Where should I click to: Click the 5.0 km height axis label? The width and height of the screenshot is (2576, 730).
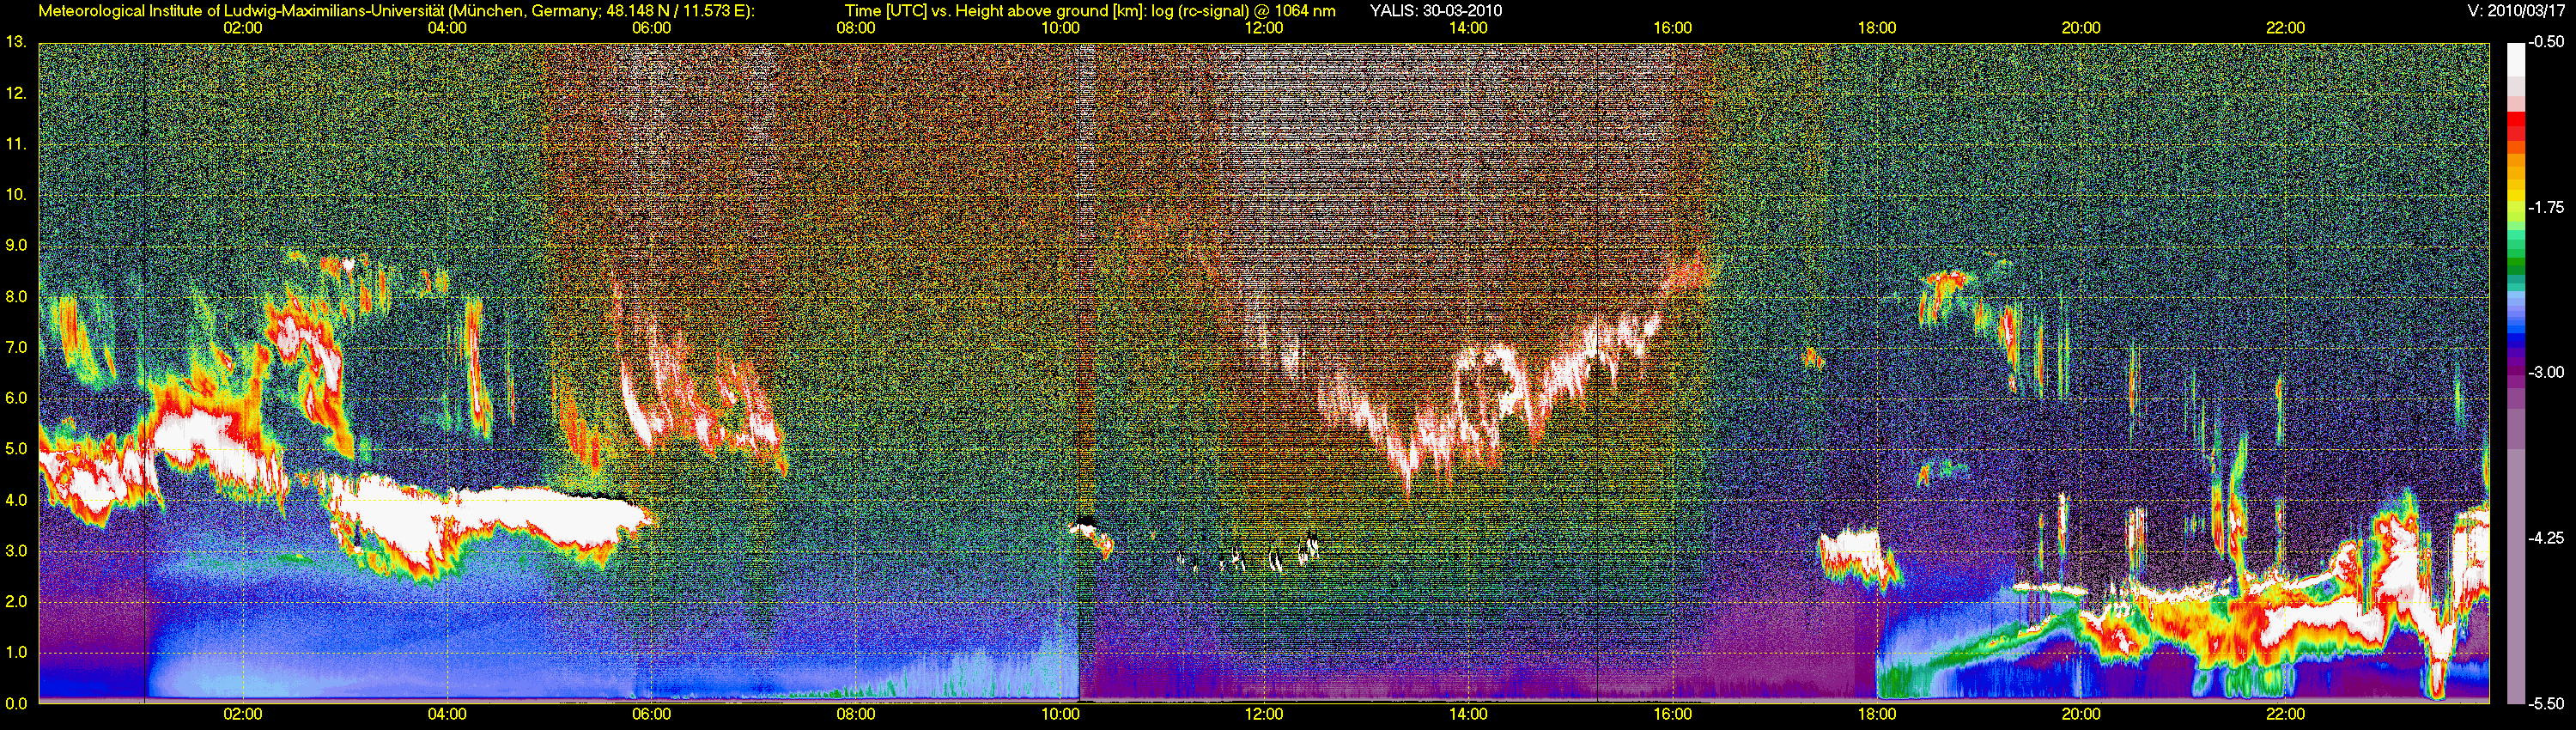tap(16, 449)
